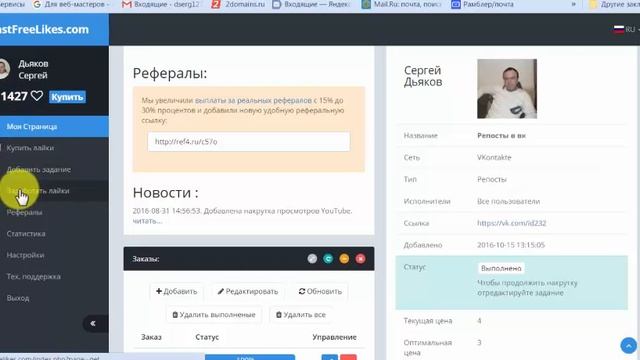The height and width of the screenshot is (360, 640).
Task: Click Удалить выполненные button
Action: pyautogui.click(x=214, y=315)
